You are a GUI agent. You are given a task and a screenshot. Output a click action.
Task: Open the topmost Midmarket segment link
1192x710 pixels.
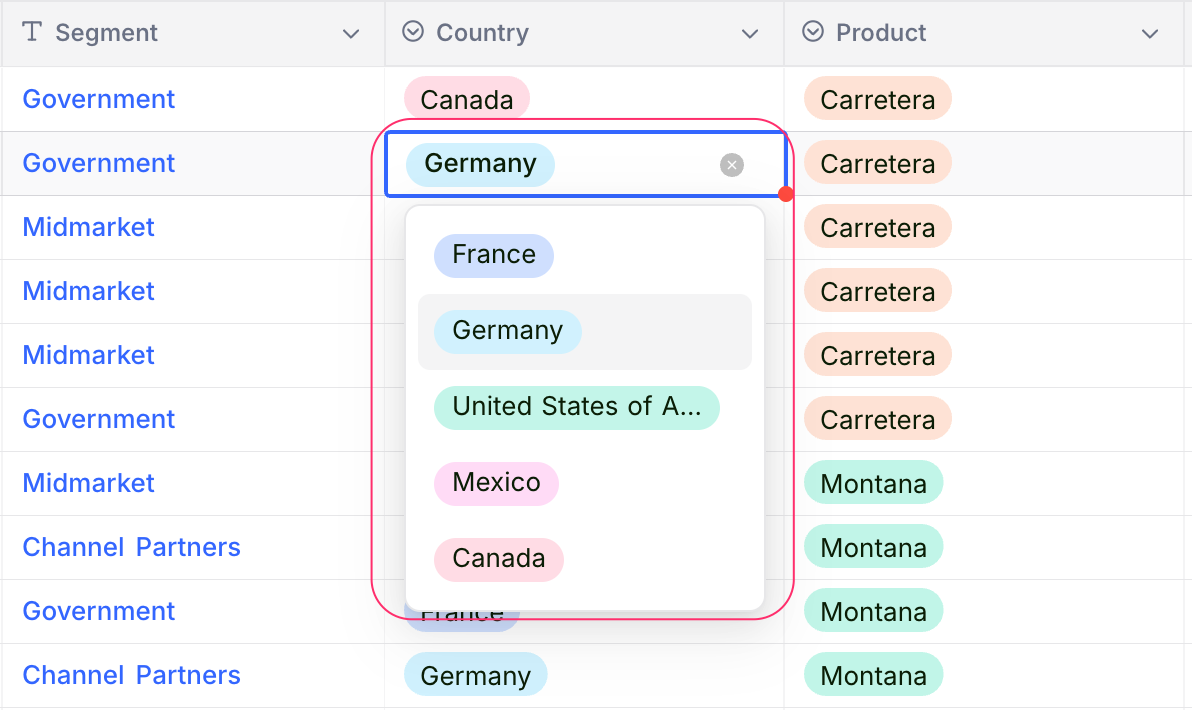89,227
